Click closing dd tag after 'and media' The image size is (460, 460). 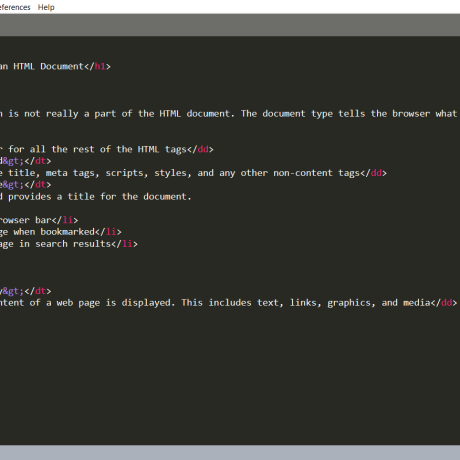pos(444,303)
